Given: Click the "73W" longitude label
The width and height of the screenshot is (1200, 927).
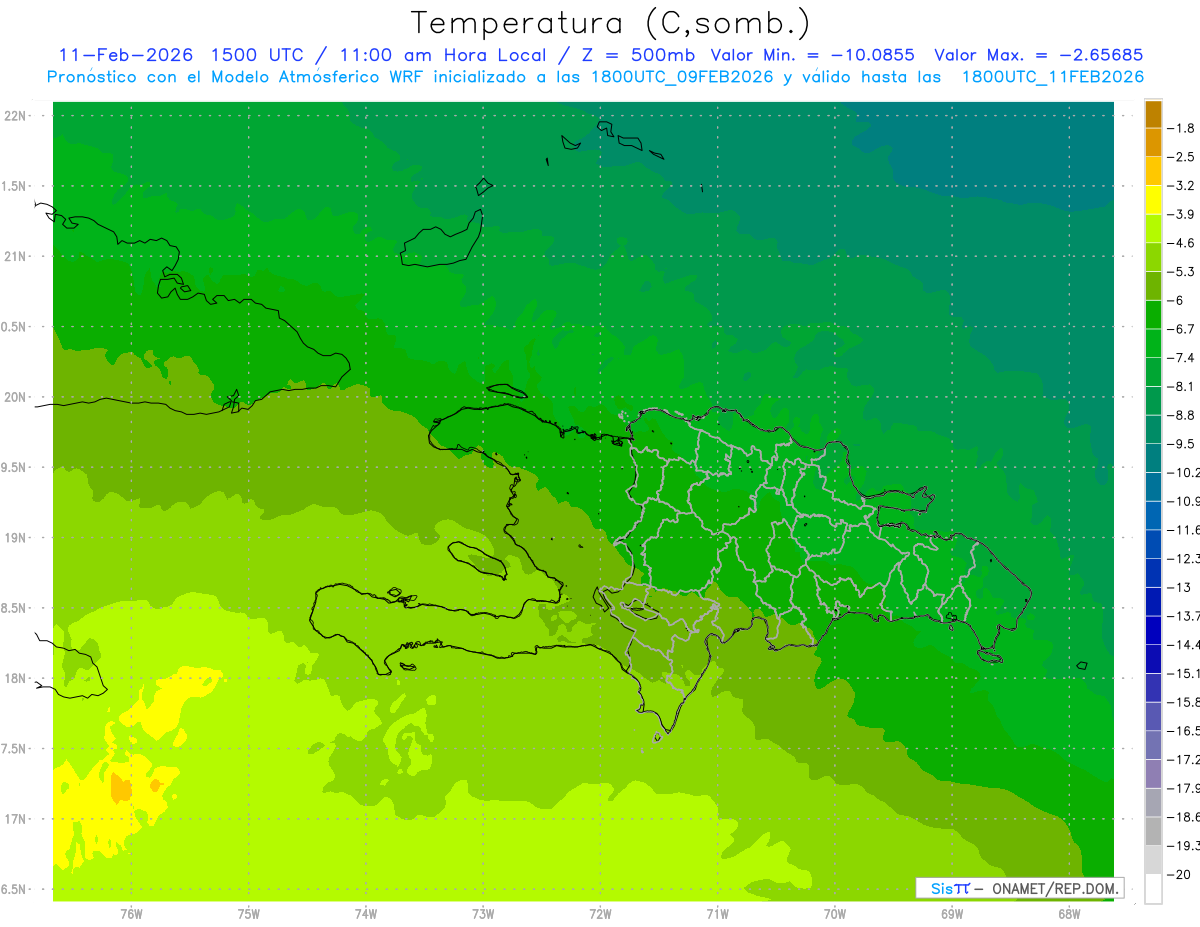Looking at the screenshot, I should click(x=483, y=914).
